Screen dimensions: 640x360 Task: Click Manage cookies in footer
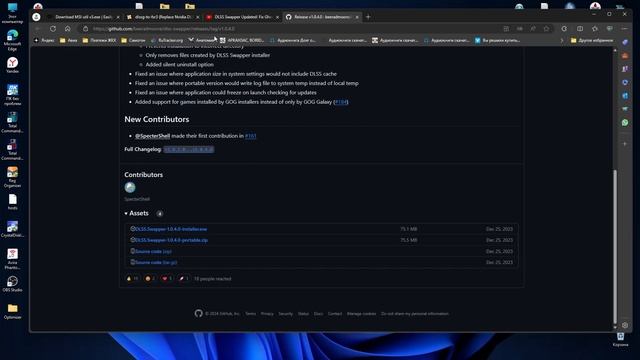click(x=361, y=314)
